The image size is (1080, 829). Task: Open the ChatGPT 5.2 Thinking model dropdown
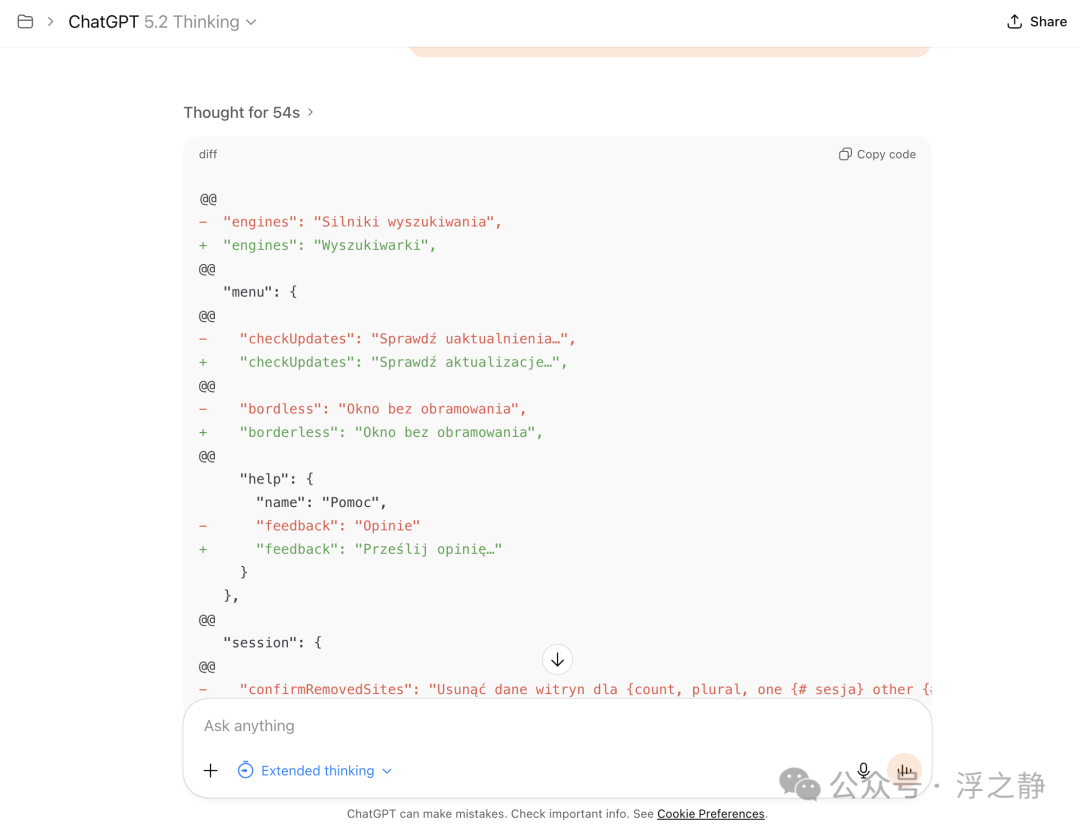(163, 22)
